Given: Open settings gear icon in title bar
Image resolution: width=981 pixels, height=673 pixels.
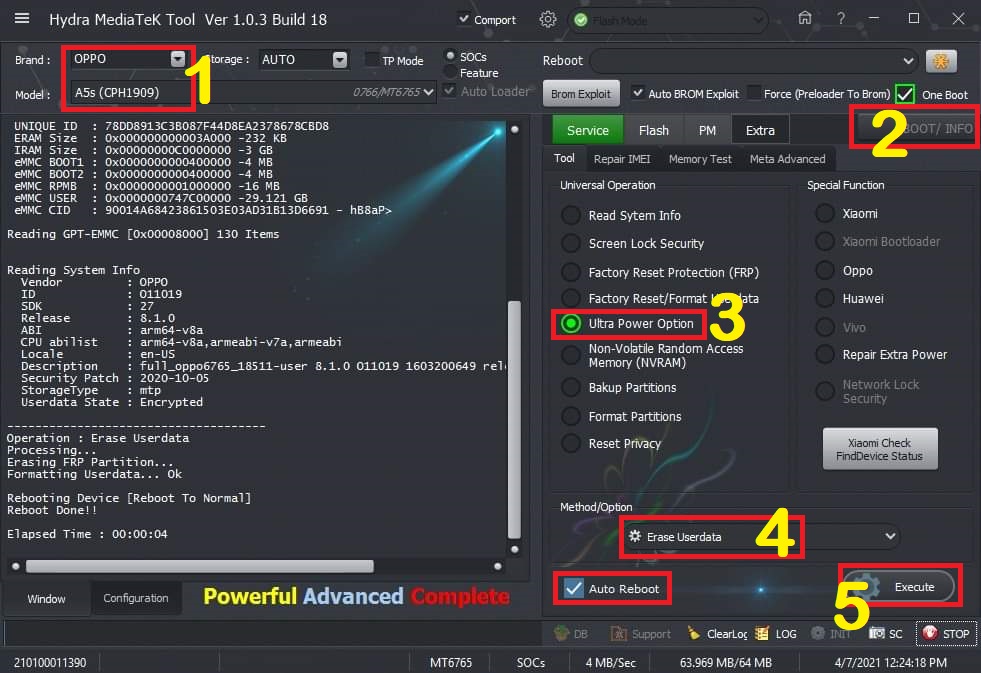Looking at the screenshot, I should tap(547, 19).
